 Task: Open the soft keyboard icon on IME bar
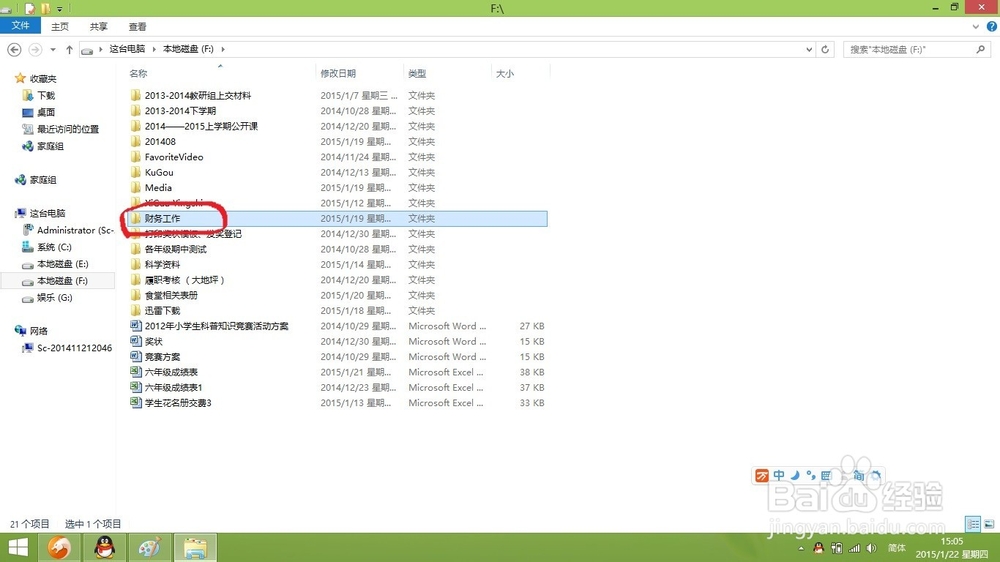[x=827, y=475]
